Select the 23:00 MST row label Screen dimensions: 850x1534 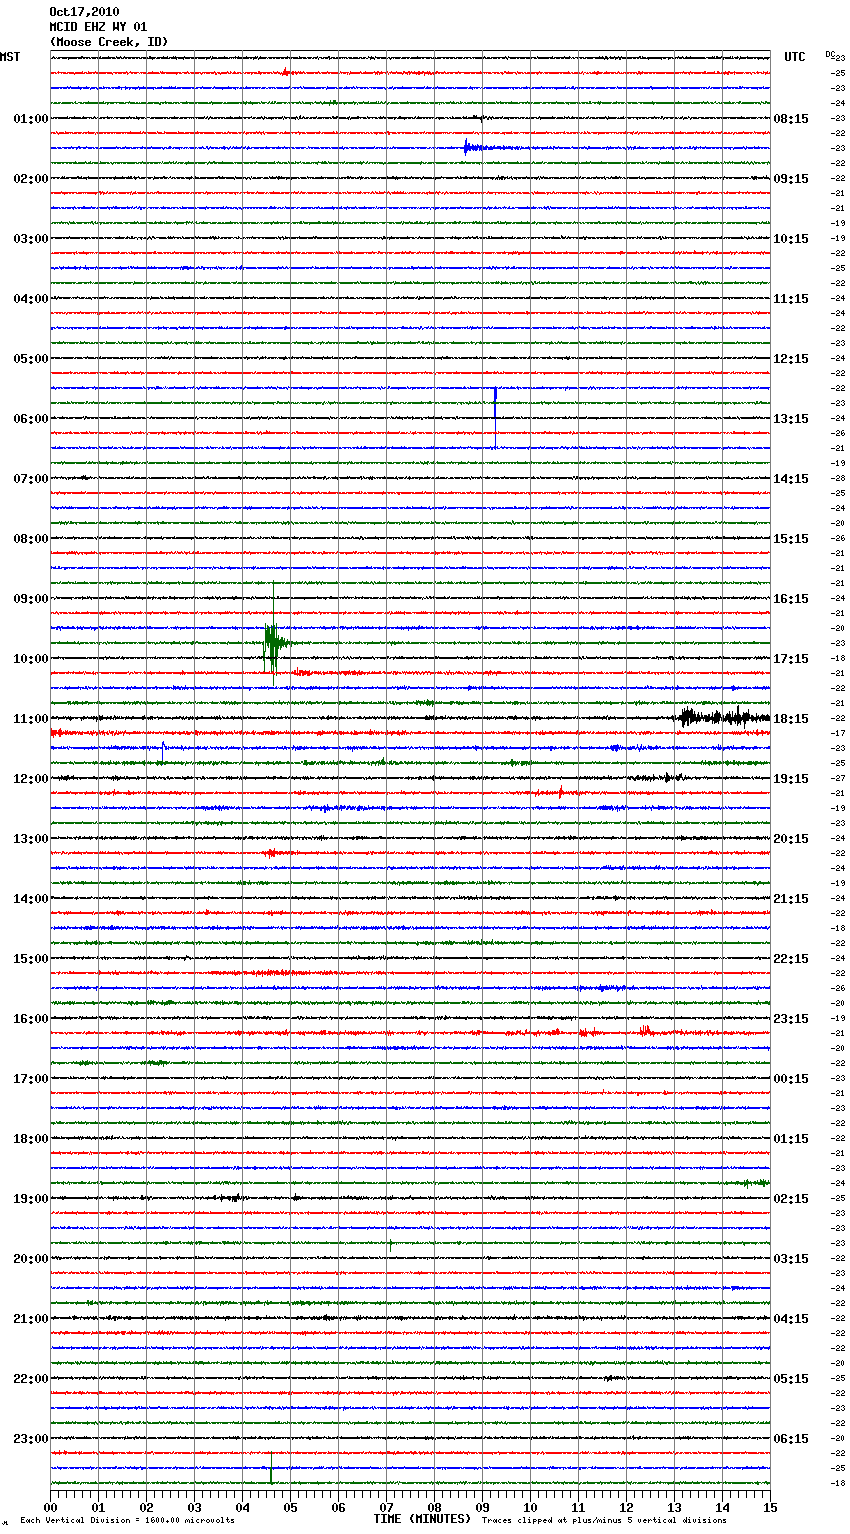(x=30, y=1438)
